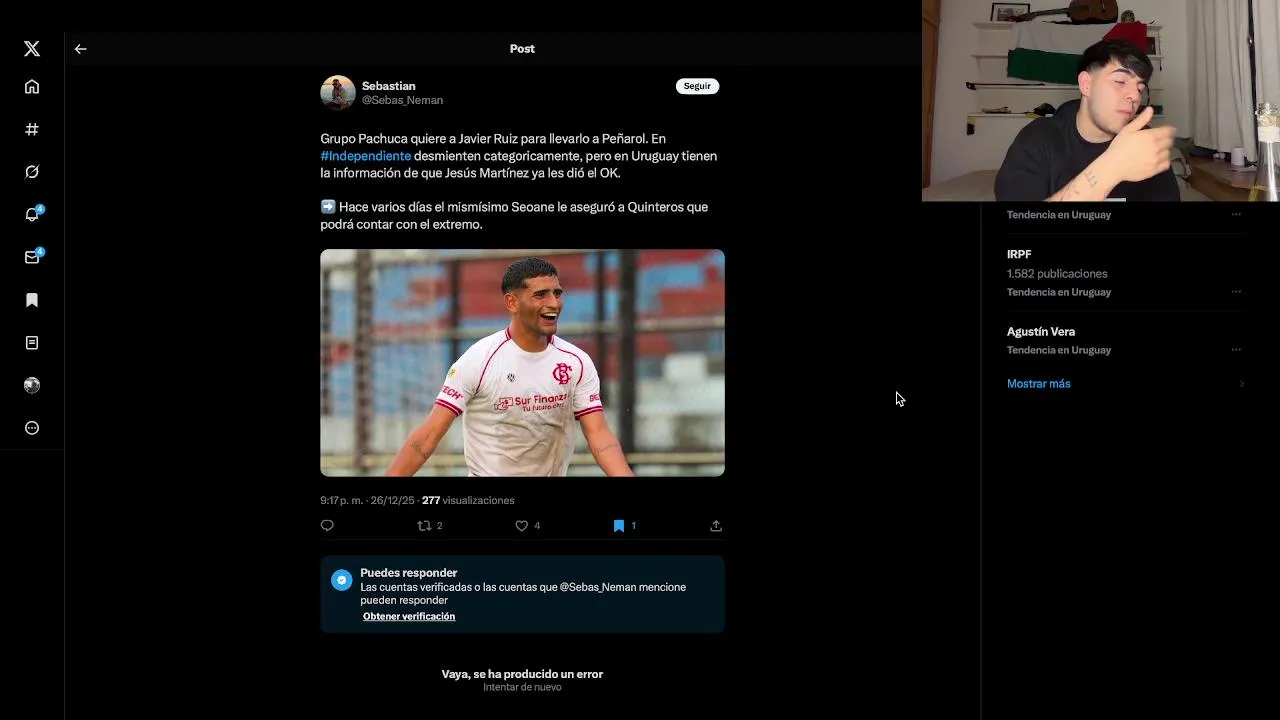Share the post via share icon
This screenshot has width=1280, height=720.
[x=716, y=526]
